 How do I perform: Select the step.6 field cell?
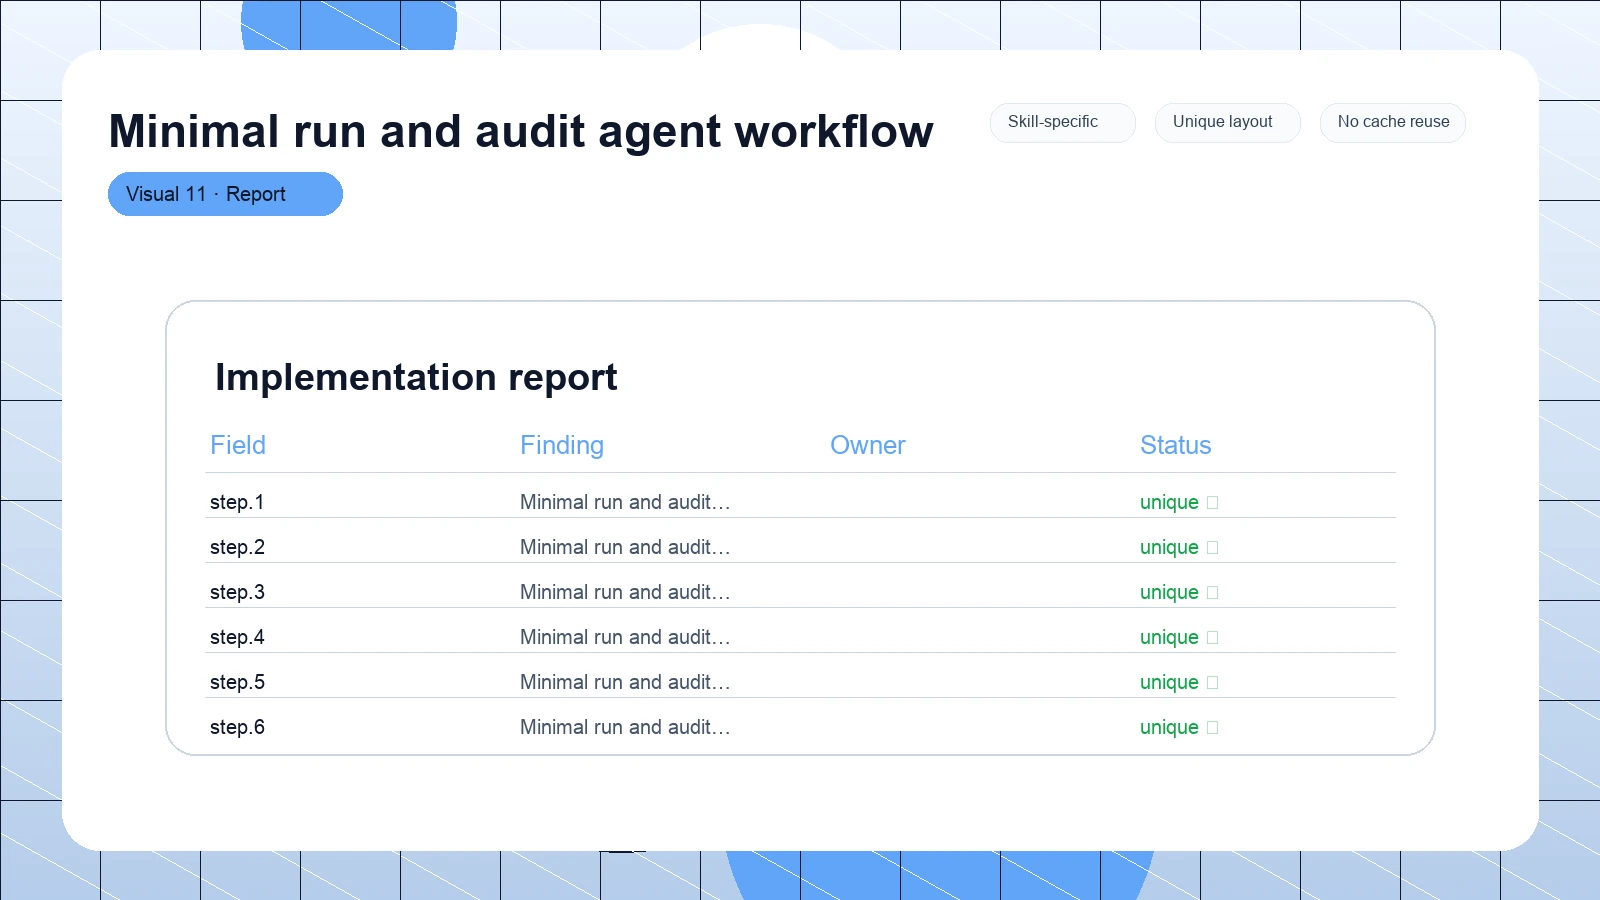click(x=237, y=727)
